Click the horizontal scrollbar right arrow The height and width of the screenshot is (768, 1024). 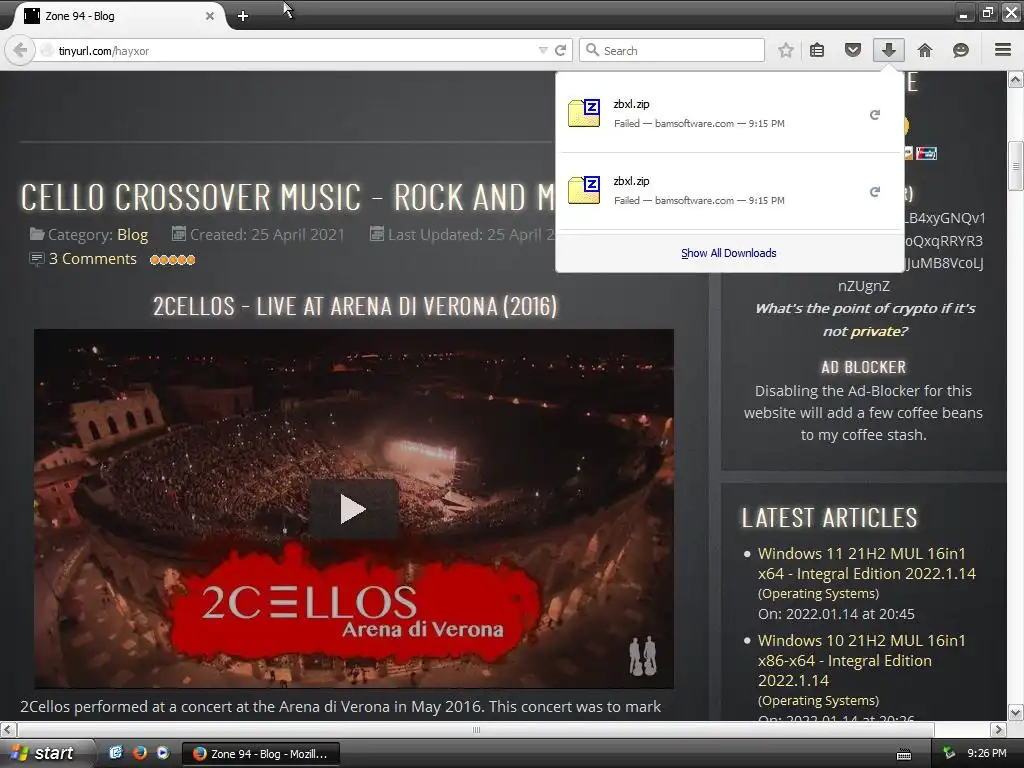pos(999,729)
